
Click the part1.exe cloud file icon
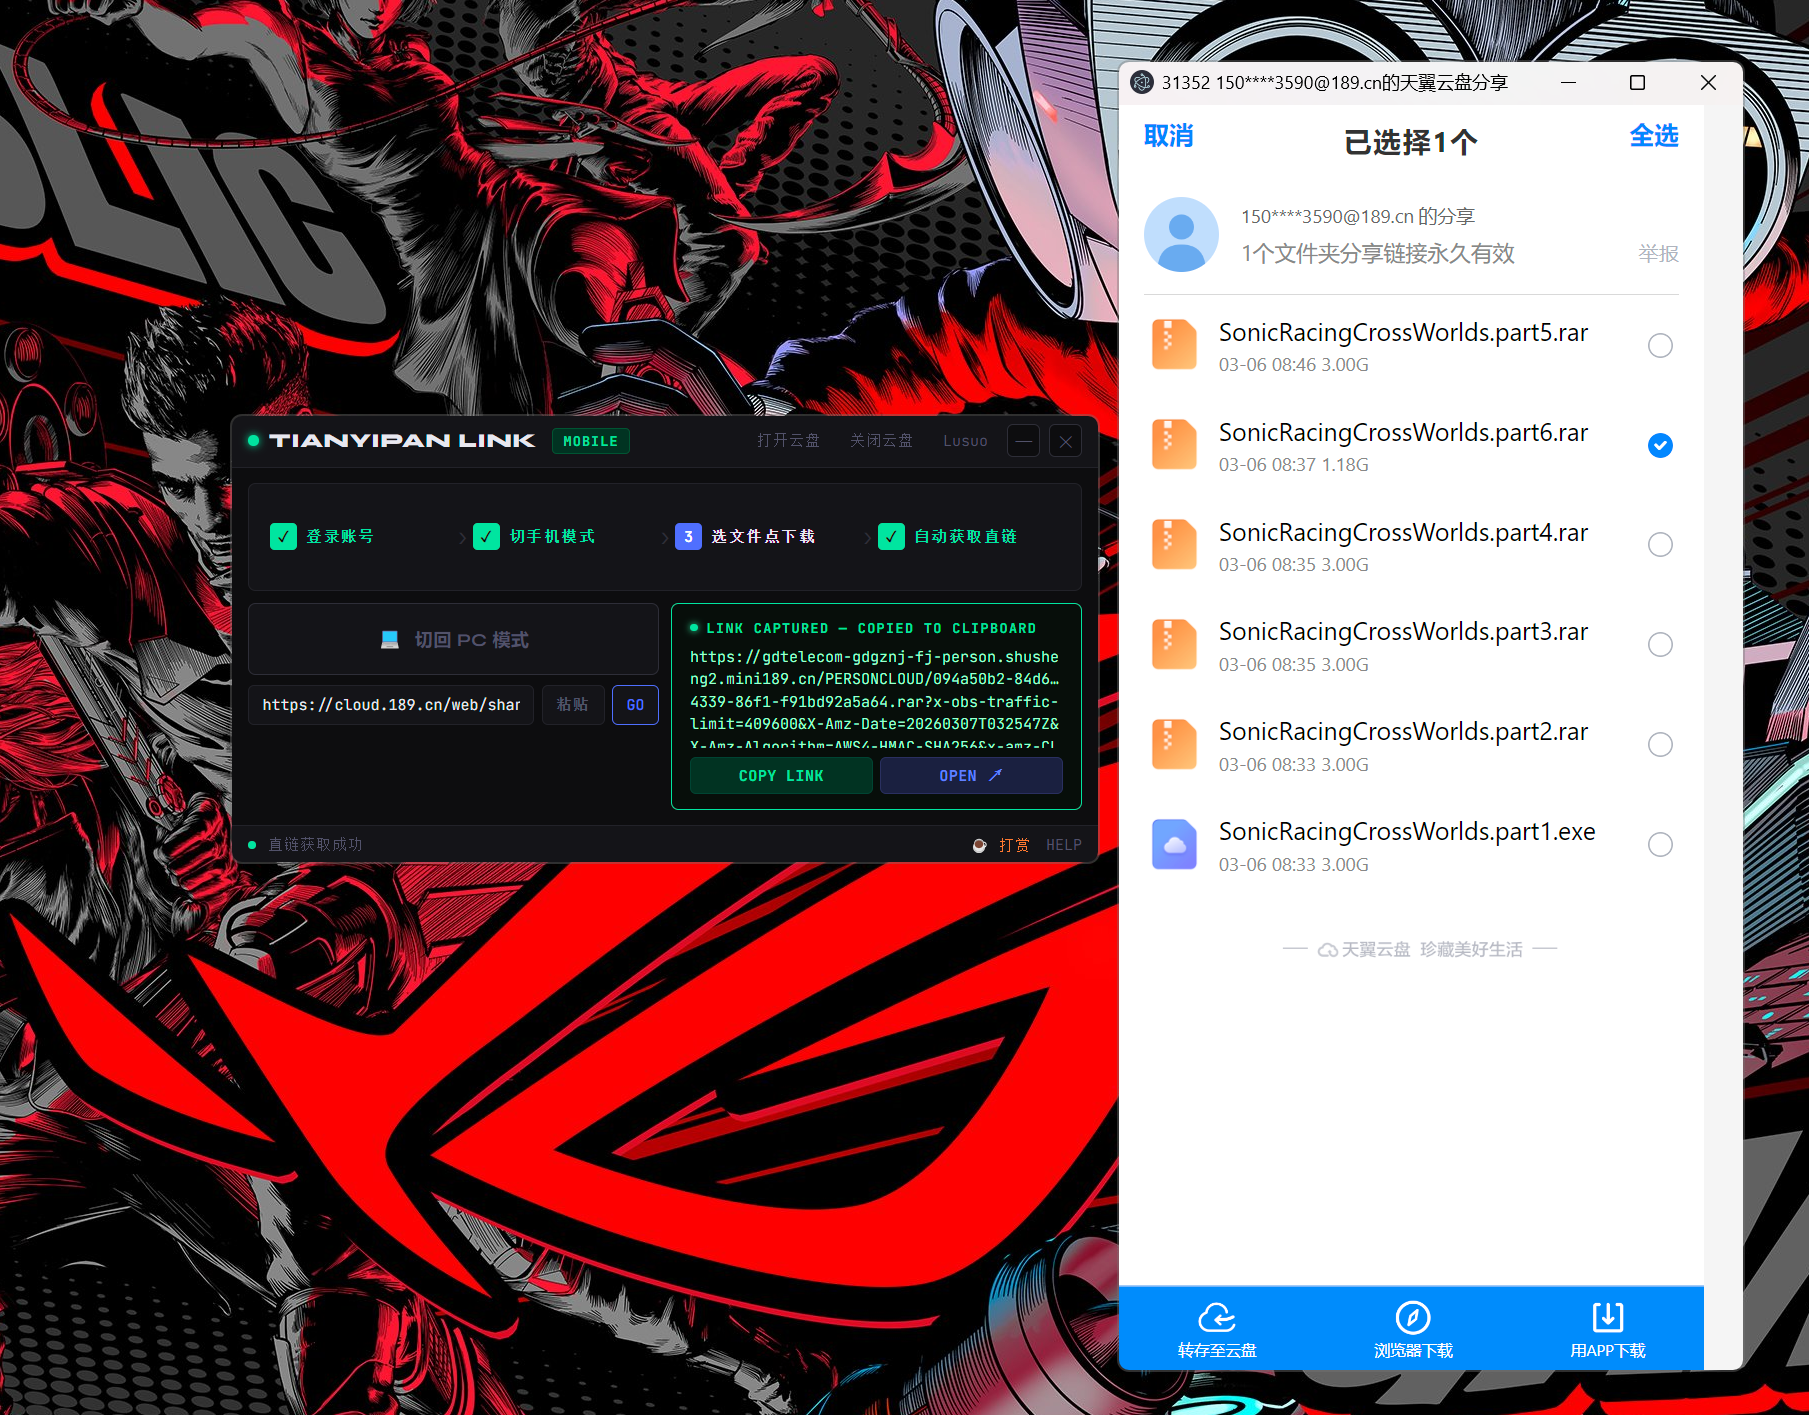coord(1174,845)
